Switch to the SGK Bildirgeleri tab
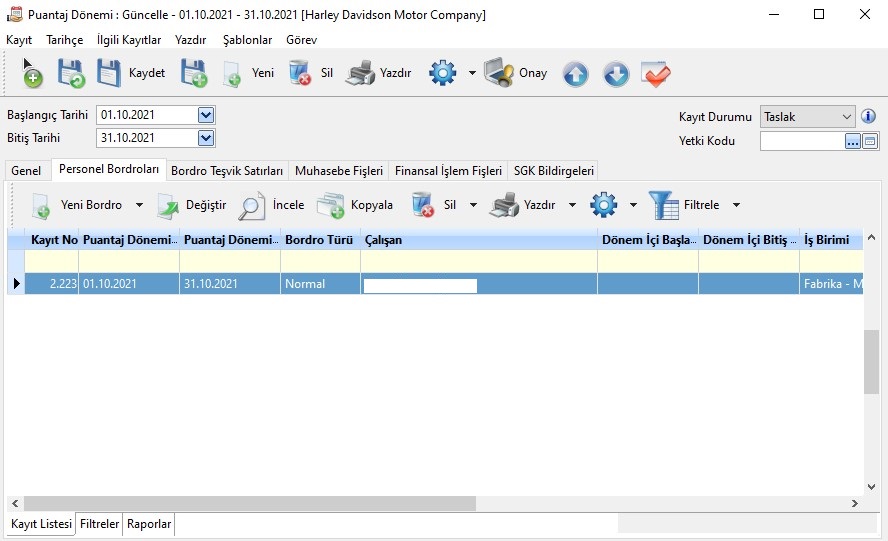This screenshot has width=888, height=541. coord(554,171)
